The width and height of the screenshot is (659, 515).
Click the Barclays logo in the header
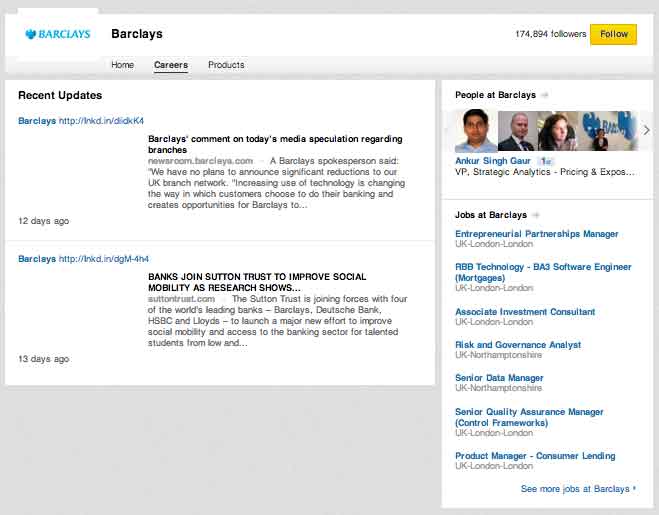58,34
